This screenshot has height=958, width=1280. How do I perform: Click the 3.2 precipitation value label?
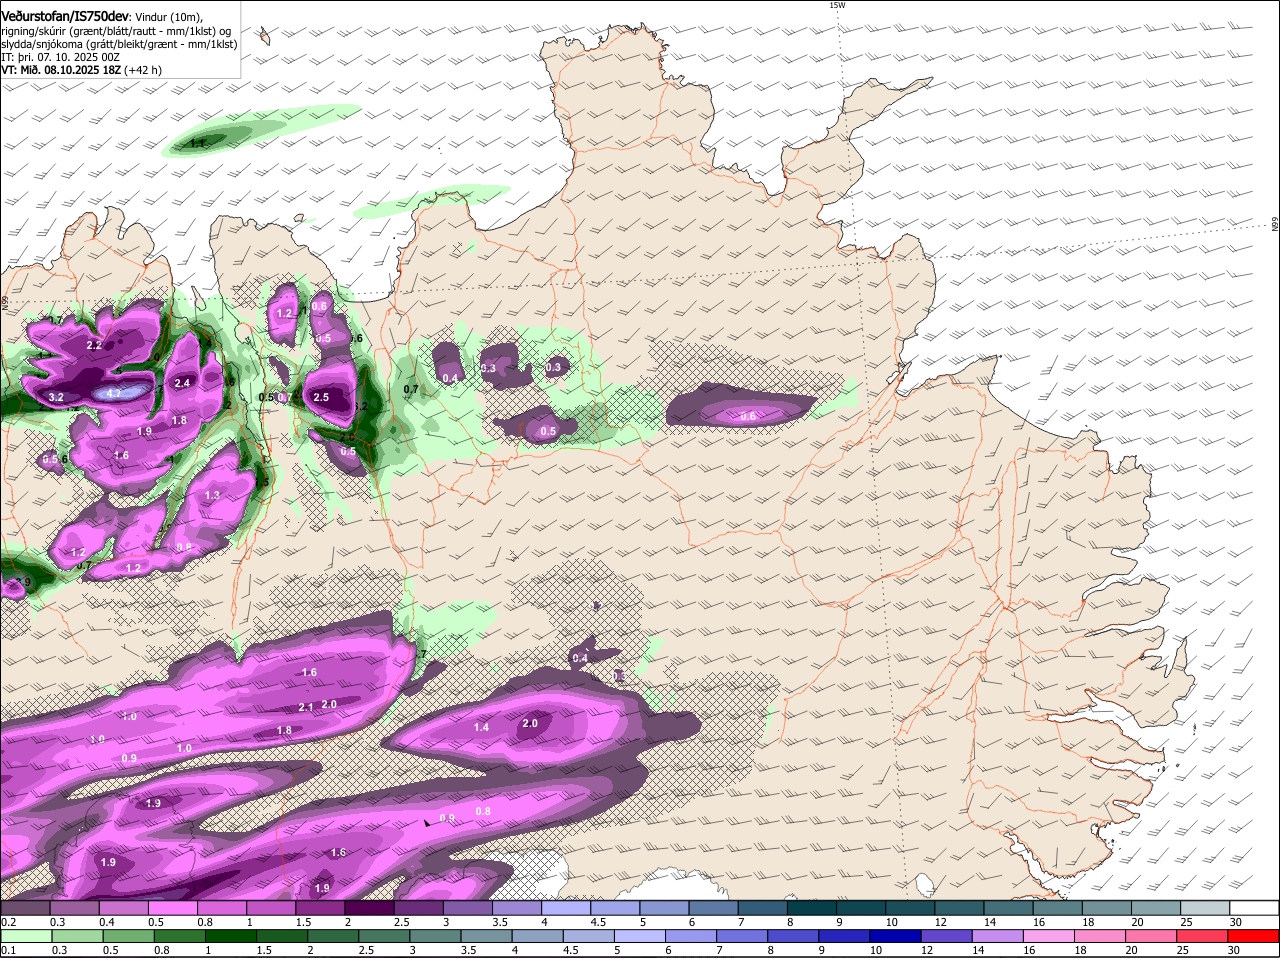56,397
